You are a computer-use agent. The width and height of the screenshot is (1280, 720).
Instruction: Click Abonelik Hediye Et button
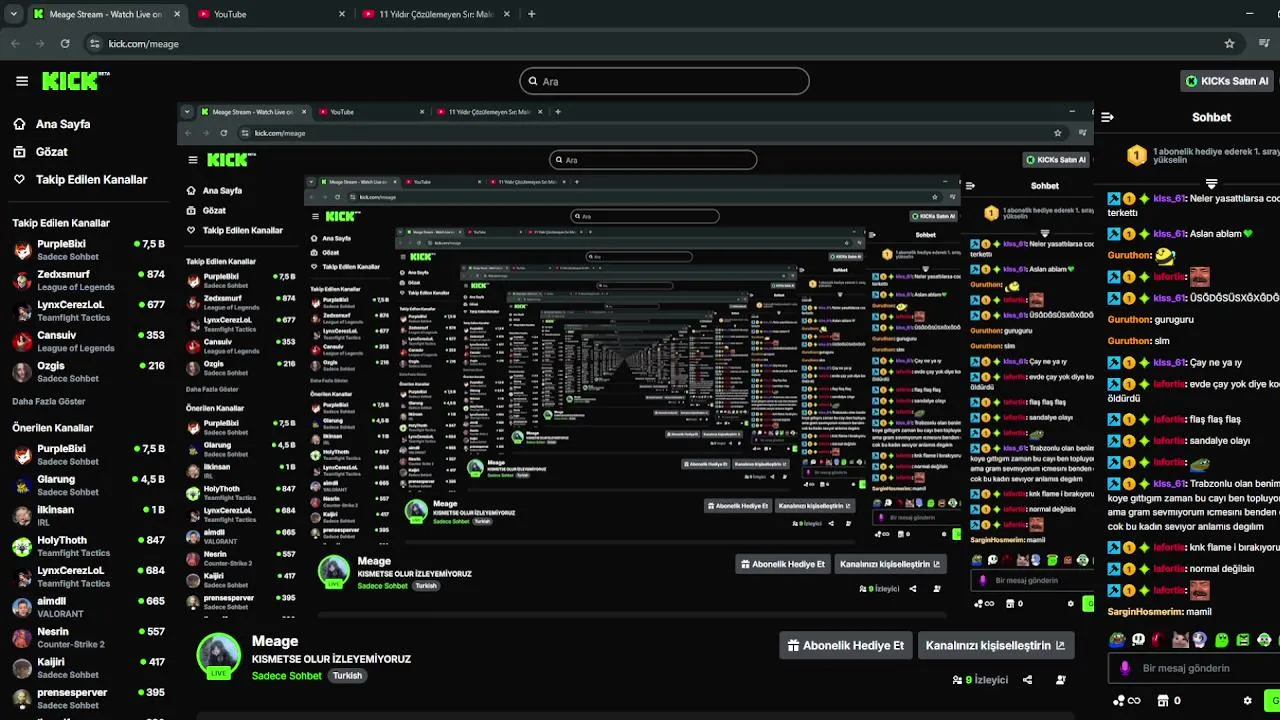(846, 645)
